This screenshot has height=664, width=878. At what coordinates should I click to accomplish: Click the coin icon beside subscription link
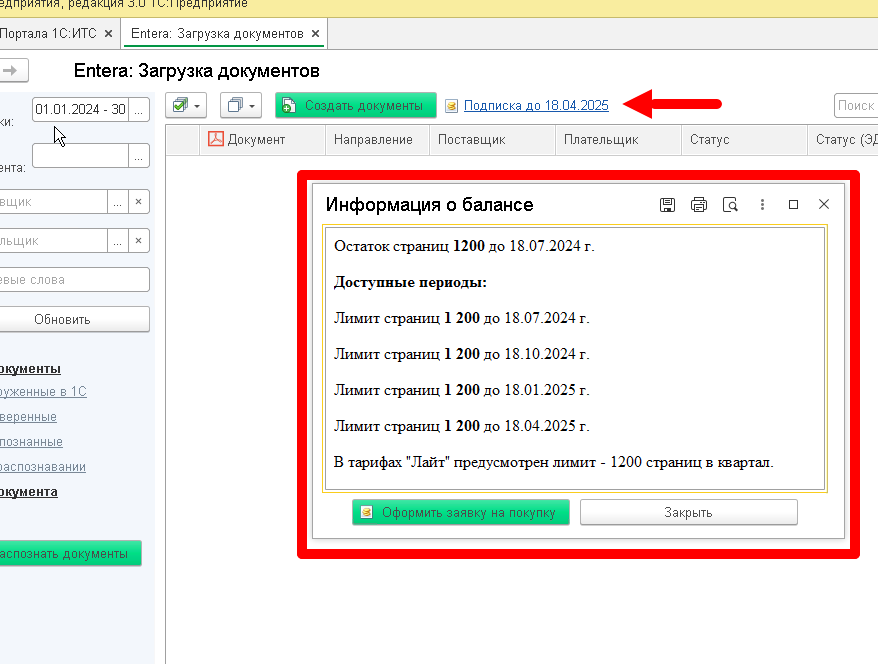451,106
